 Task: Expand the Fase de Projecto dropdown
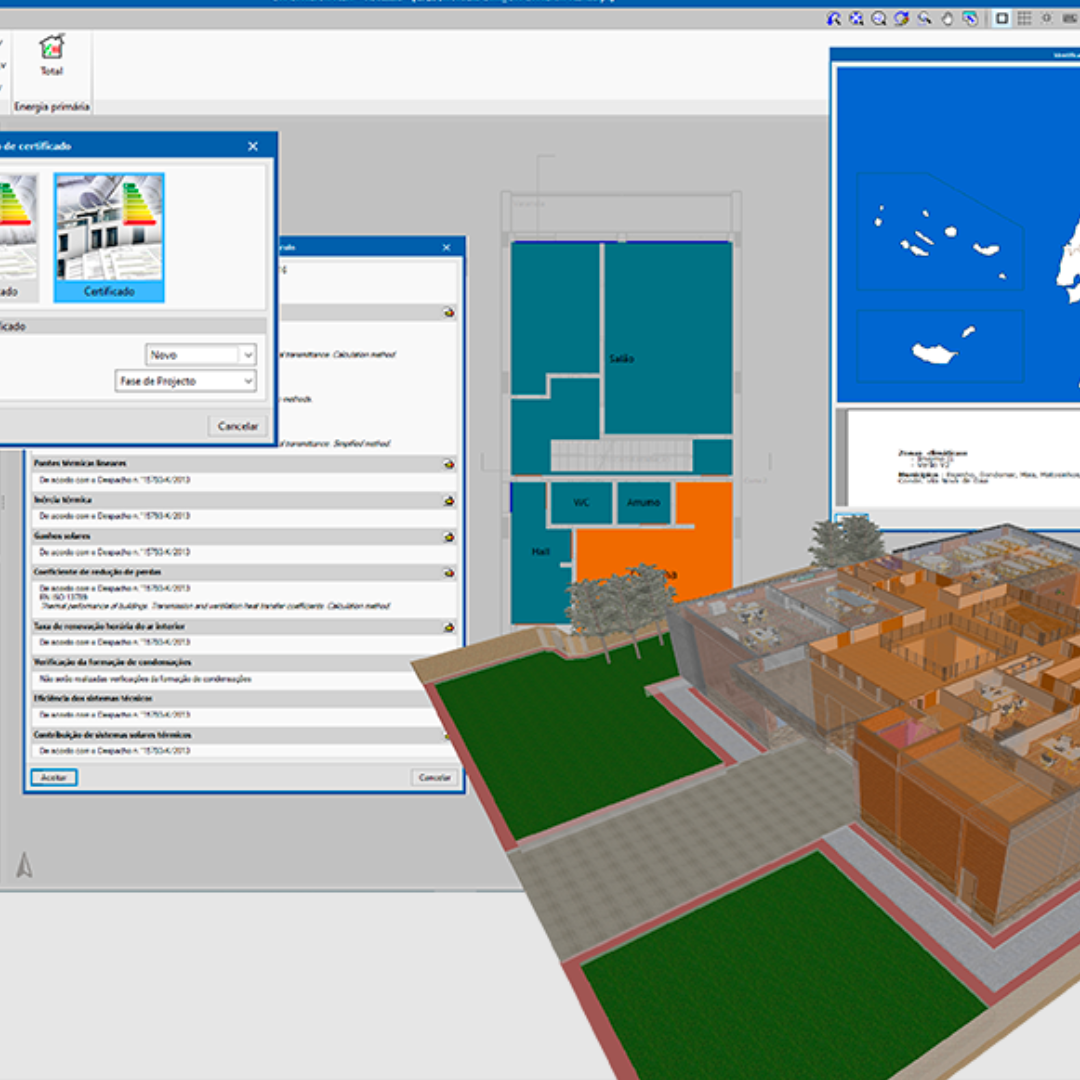pyautogui.click(x=248, y=381)
